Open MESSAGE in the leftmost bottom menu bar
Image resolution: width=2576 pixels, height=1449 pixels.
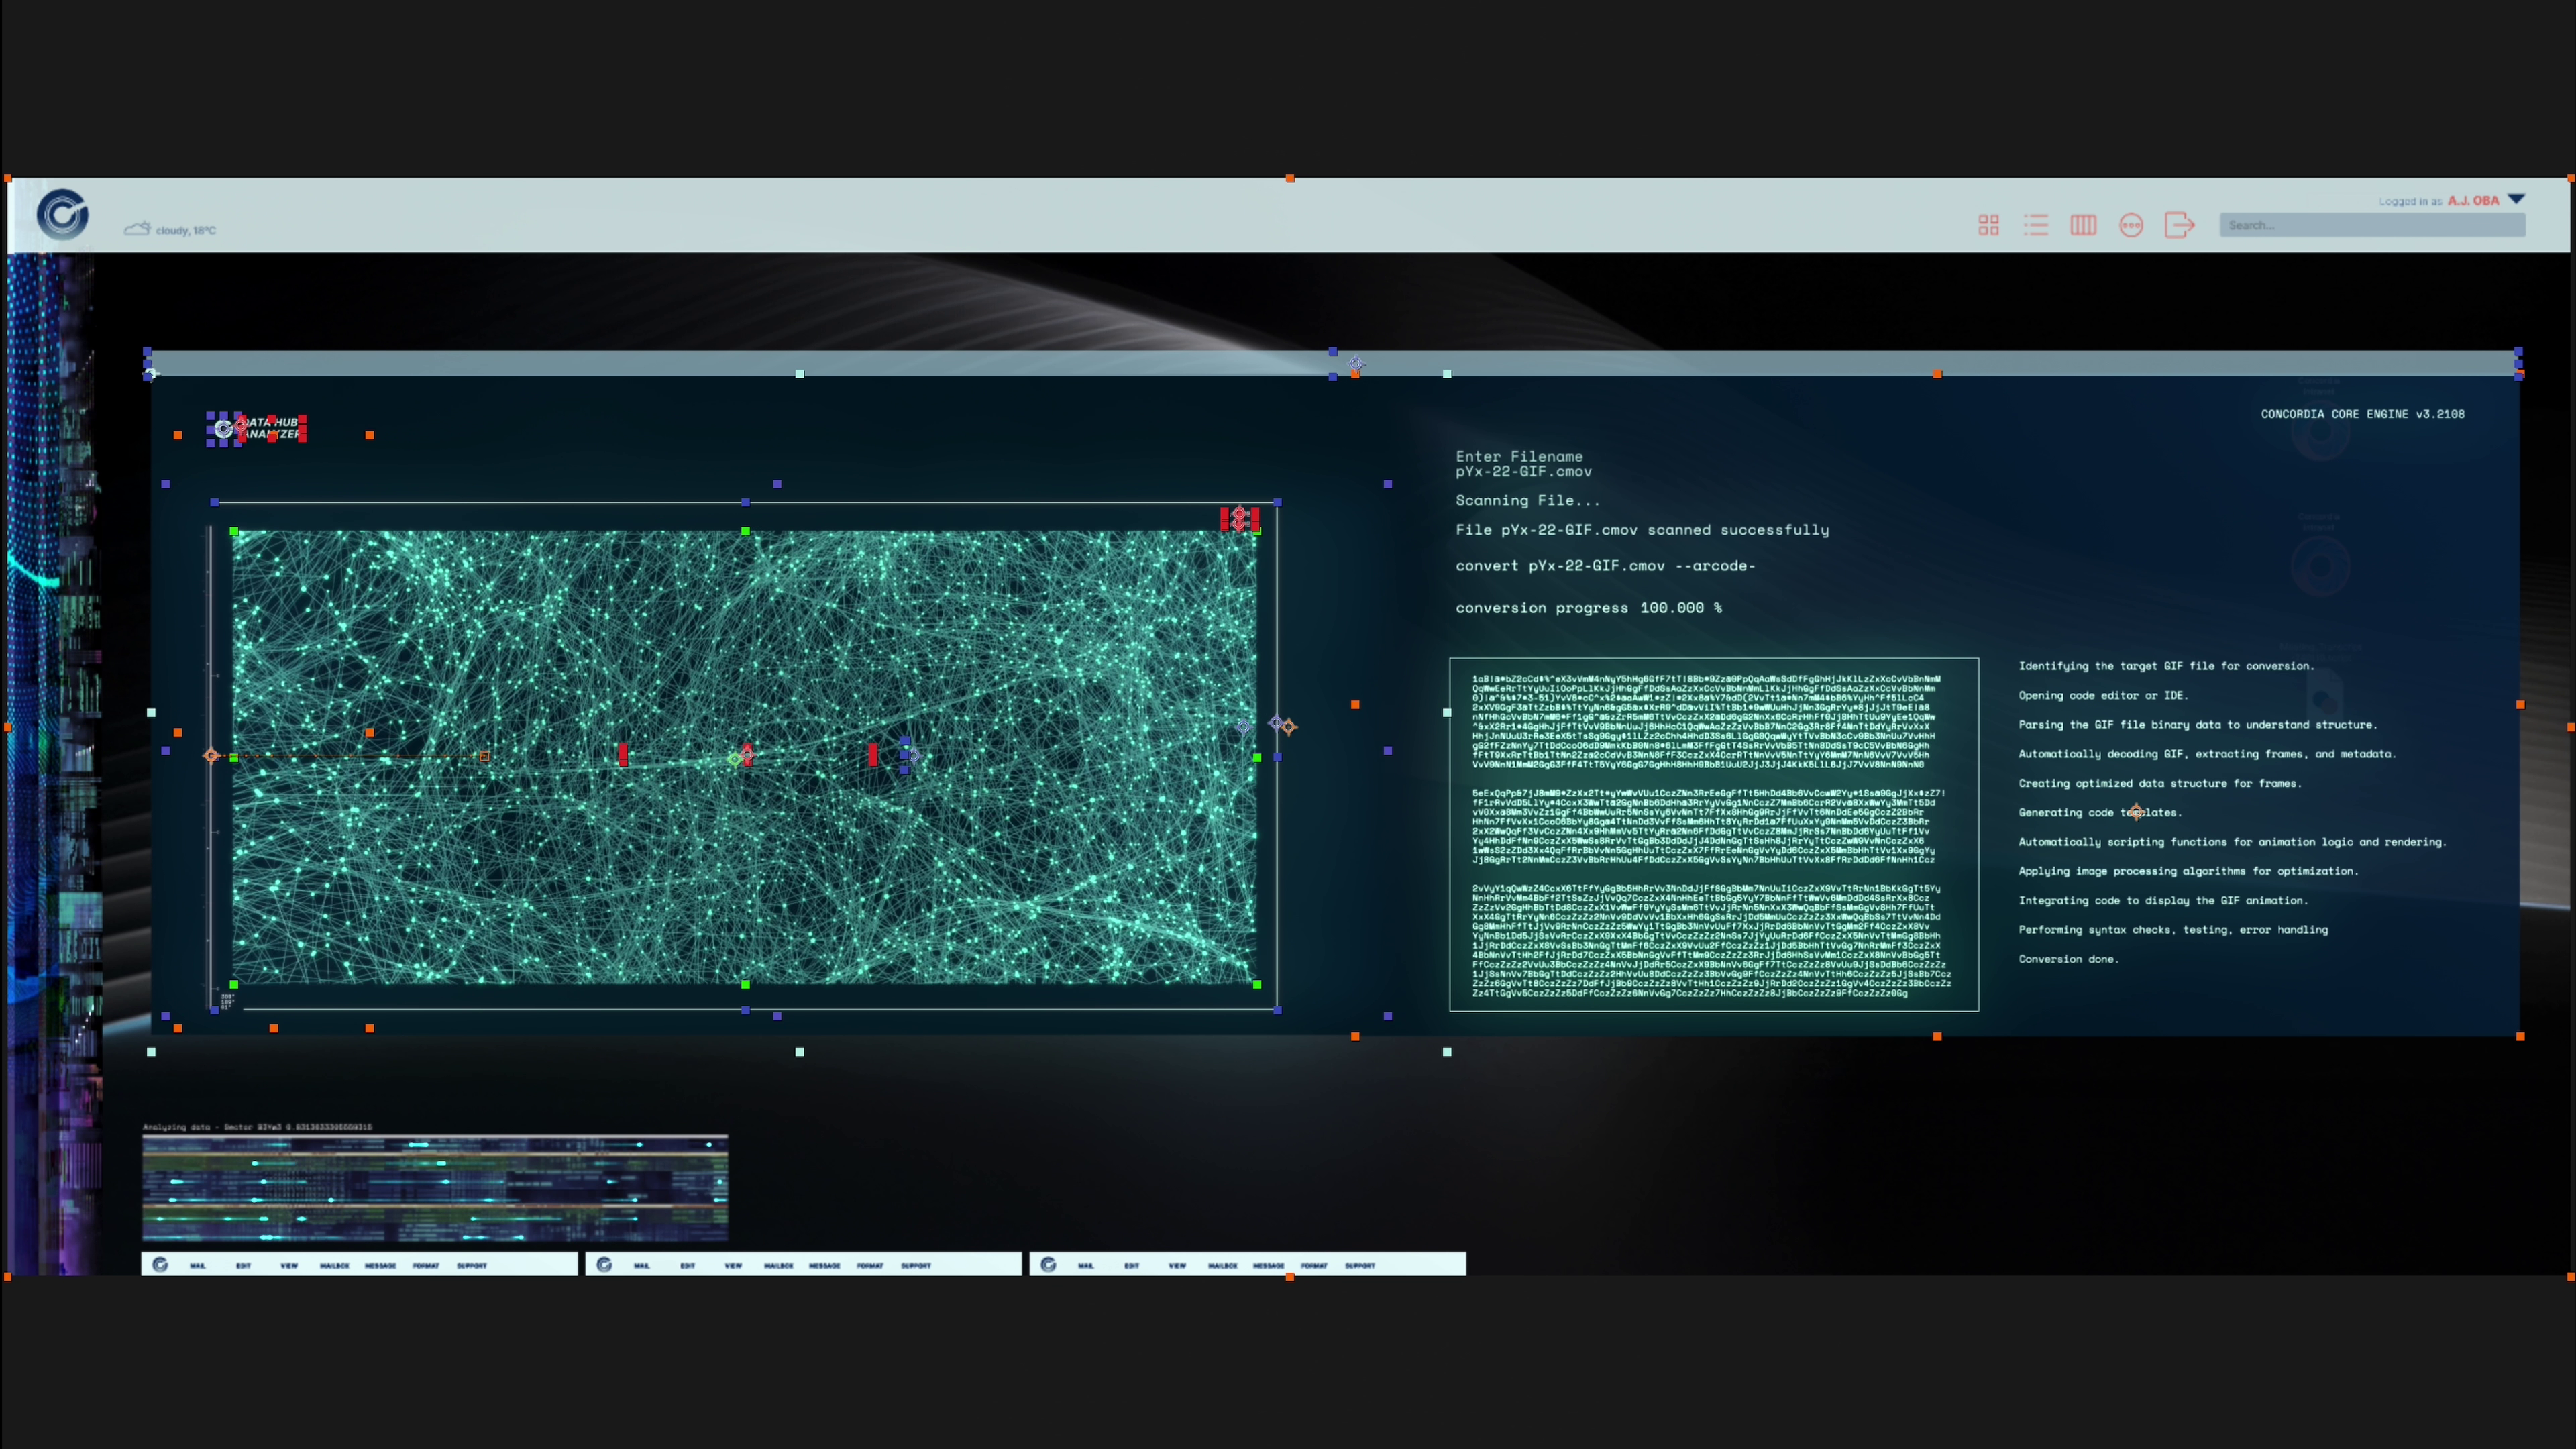[x=380, y=1266]
